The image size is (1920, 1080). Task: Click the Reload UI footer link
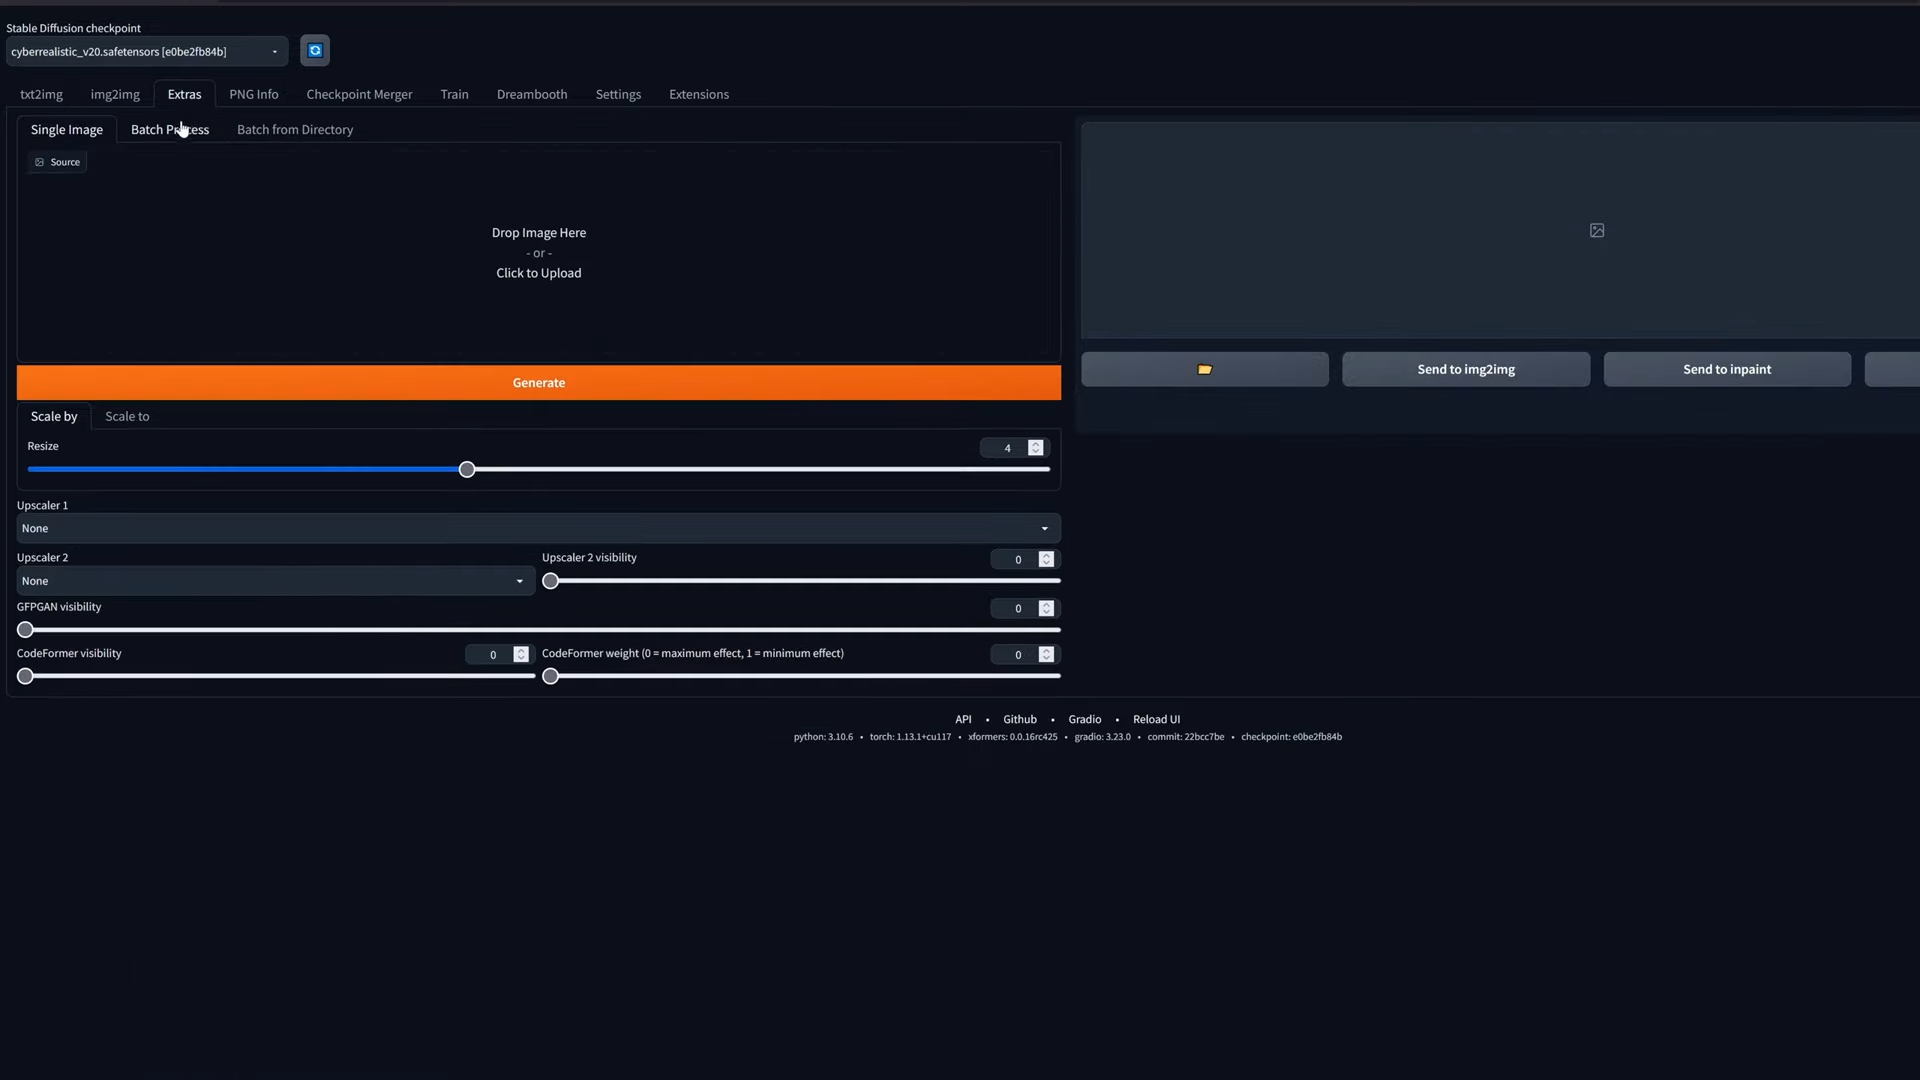(1156, 720)
